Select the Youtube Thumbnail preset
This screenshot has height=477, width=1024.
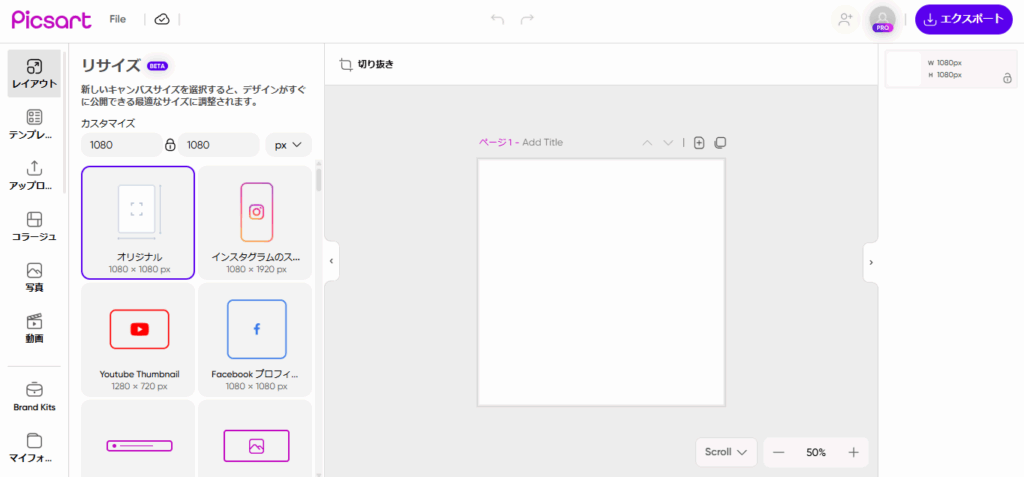138,340
